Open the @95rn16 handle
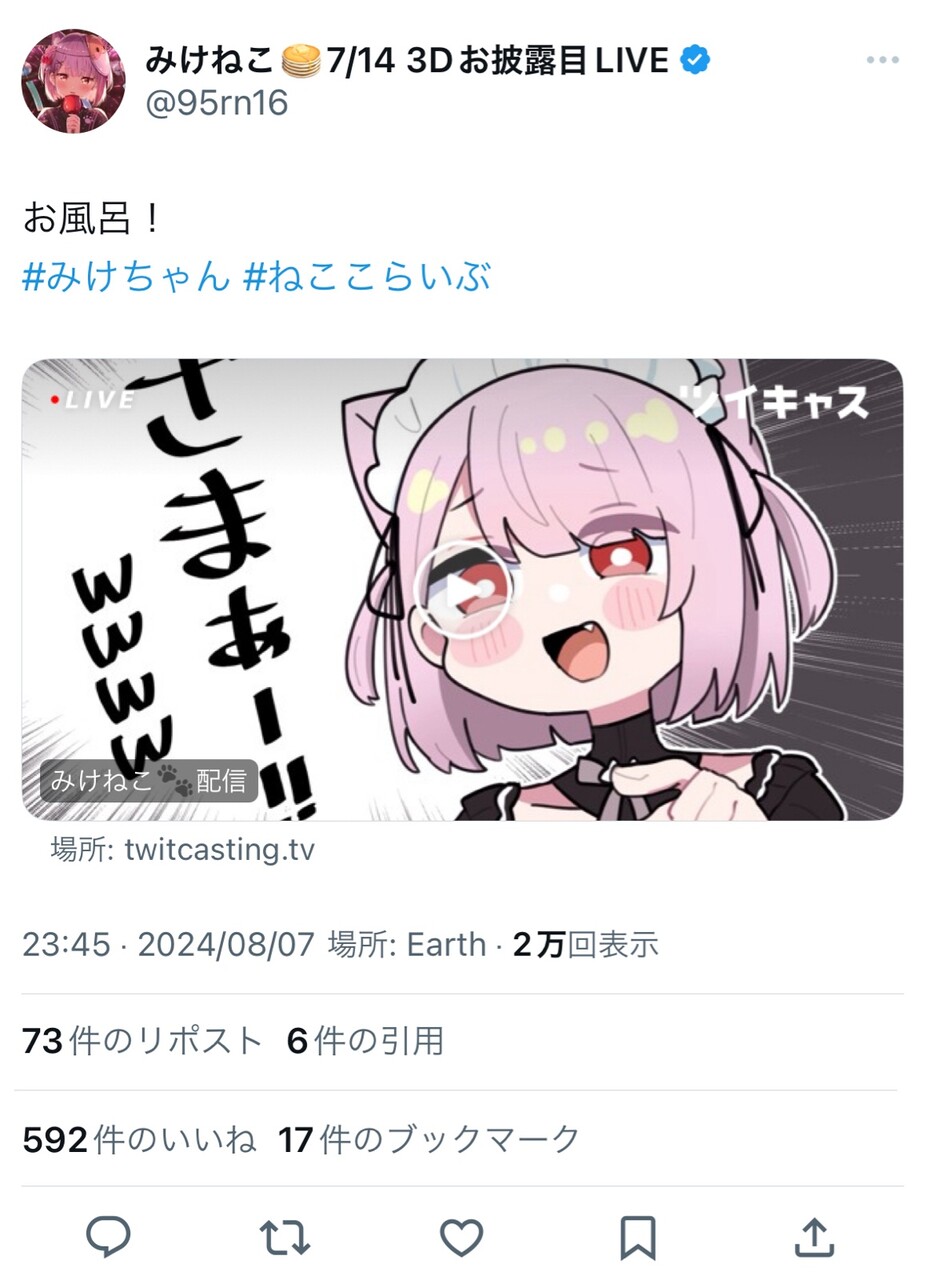926x1280 pixels. pos(217,103)
